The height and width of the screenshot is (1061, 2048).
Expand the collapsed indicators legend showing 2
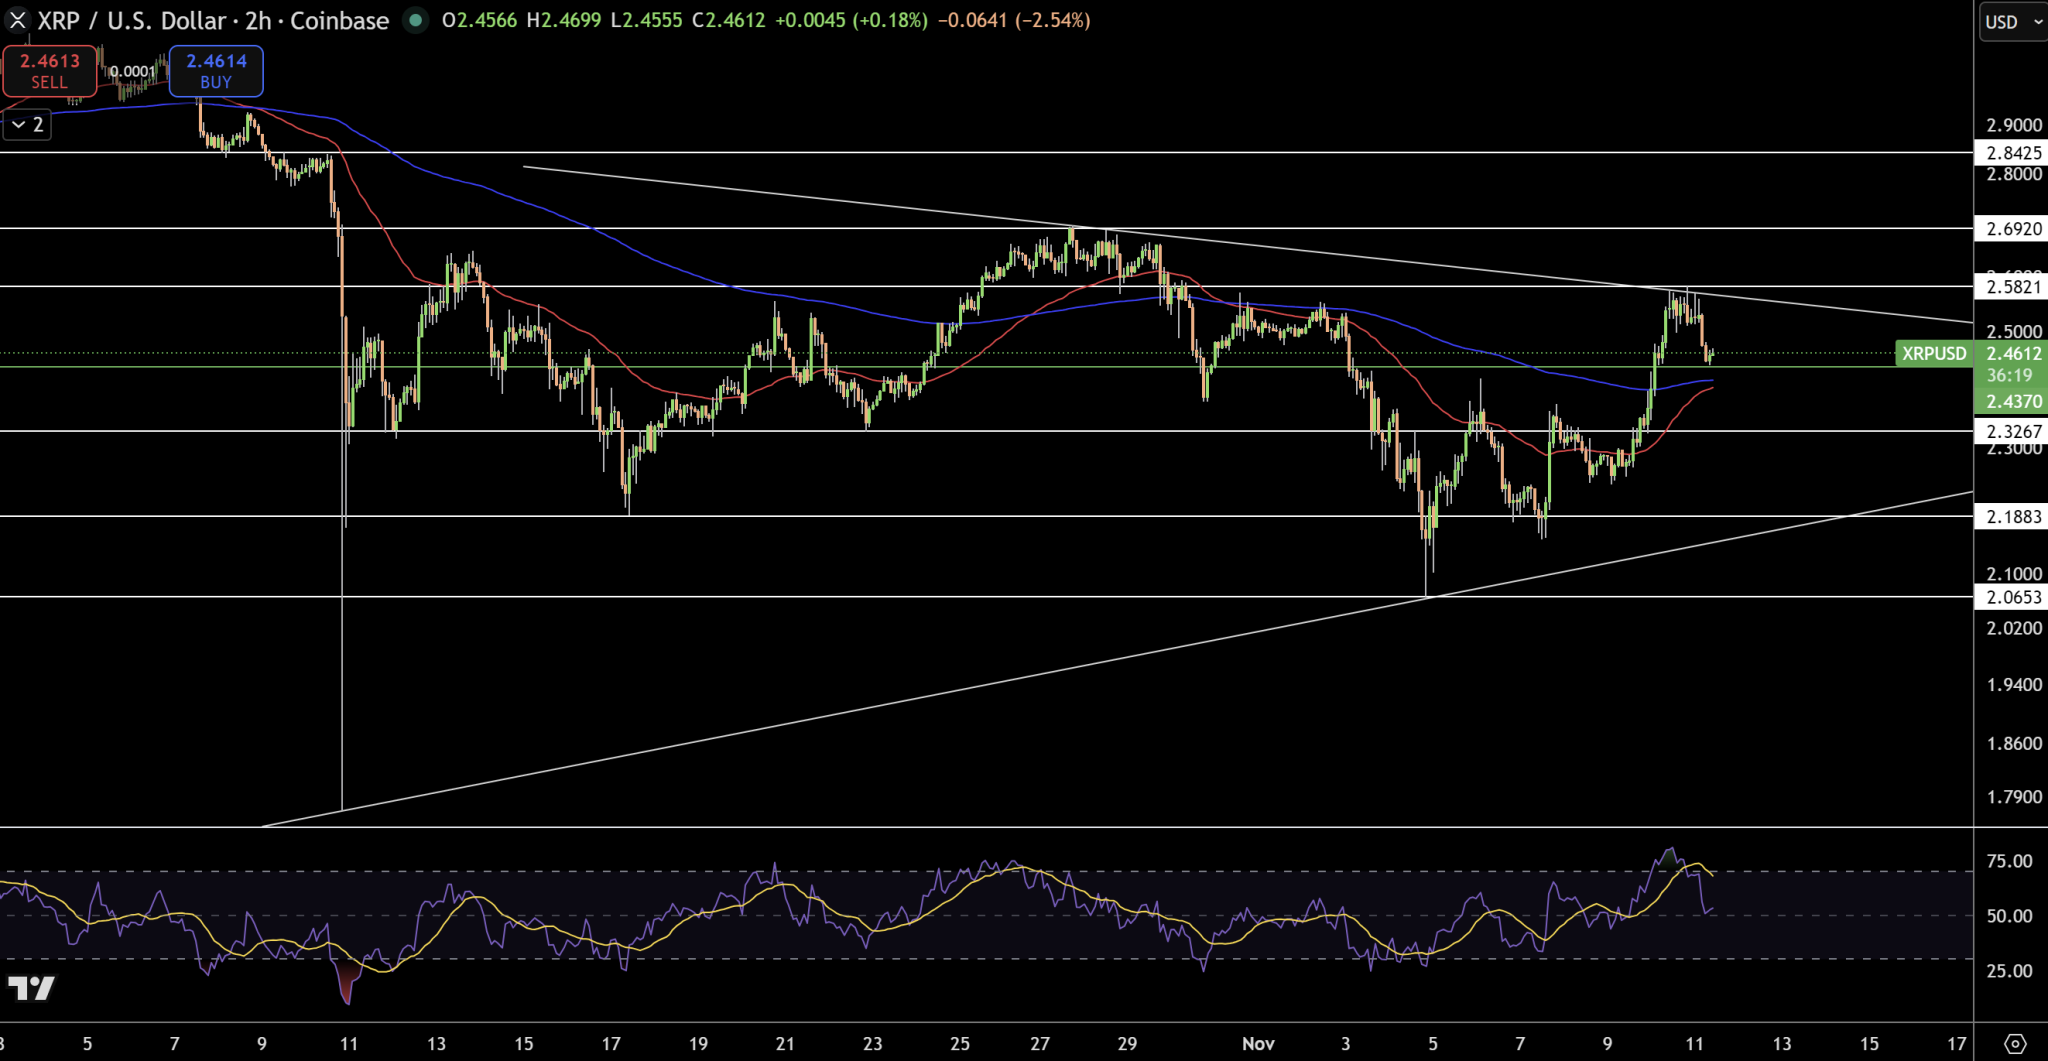coord(27,125)
